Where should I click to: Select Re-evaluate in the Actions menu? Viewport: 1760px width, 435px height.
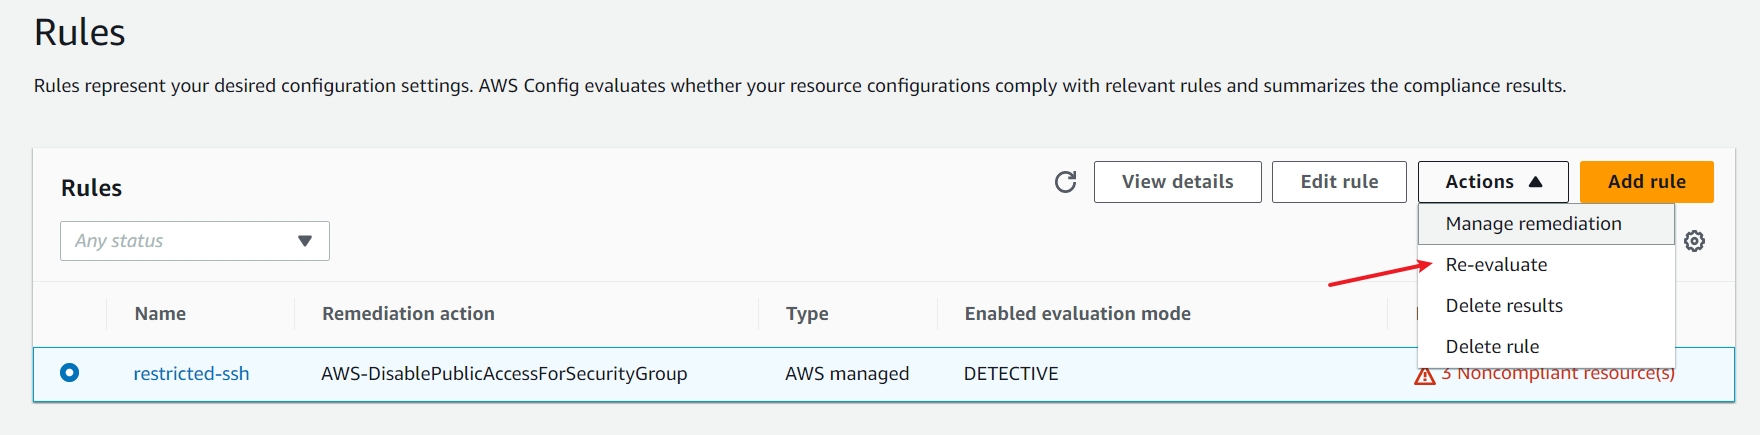tap(1496, 265)
